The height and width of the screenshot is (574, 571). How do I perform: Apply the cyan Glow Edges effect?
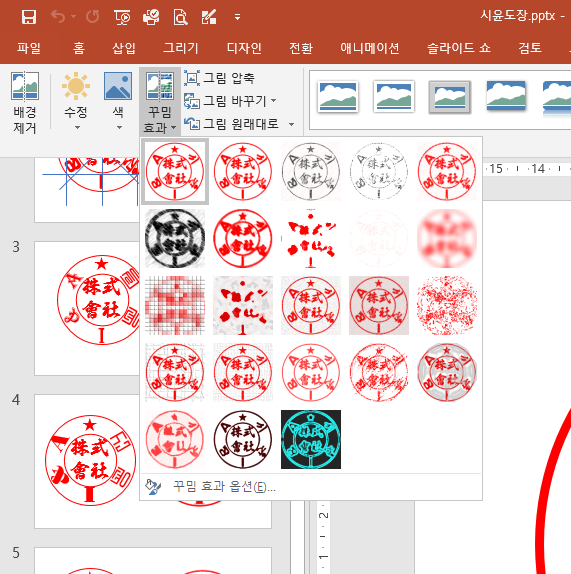[x=311, y=439]
